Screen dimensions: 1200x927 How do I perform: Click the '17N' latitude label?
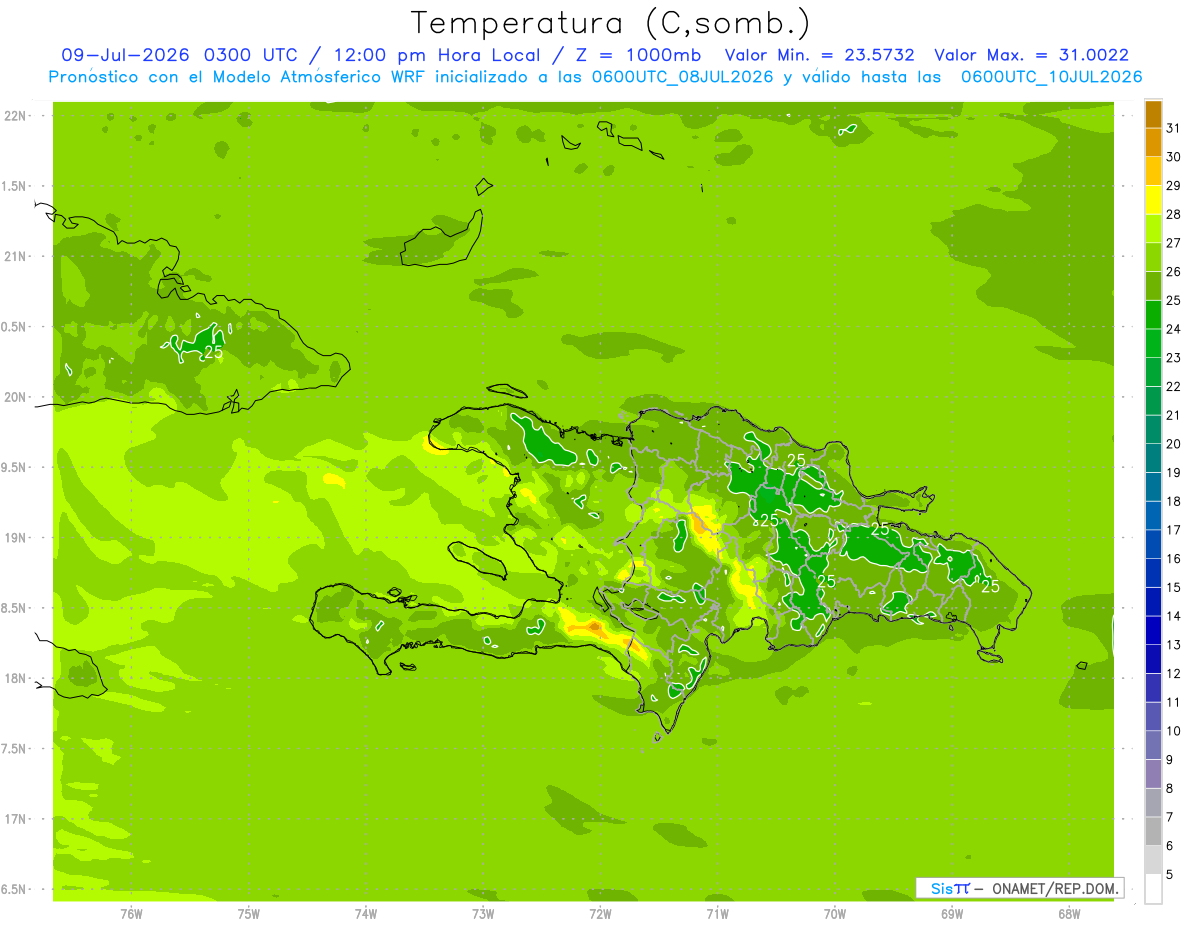pyautogui.click(x=15, y=819)
